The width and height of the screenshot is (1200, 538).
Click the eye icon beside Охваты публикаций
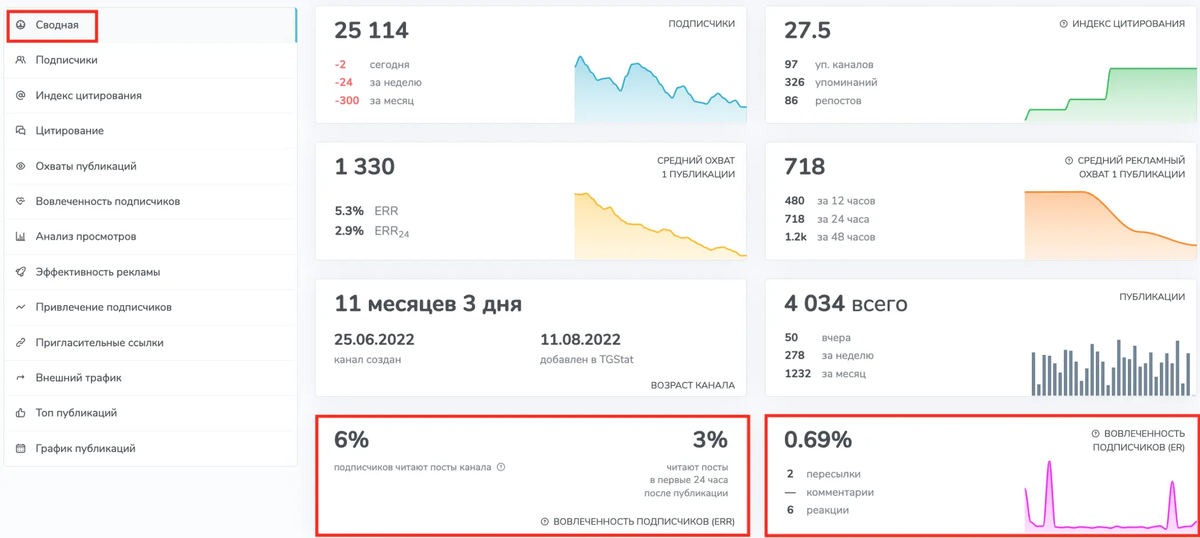[x=20, y=166]
